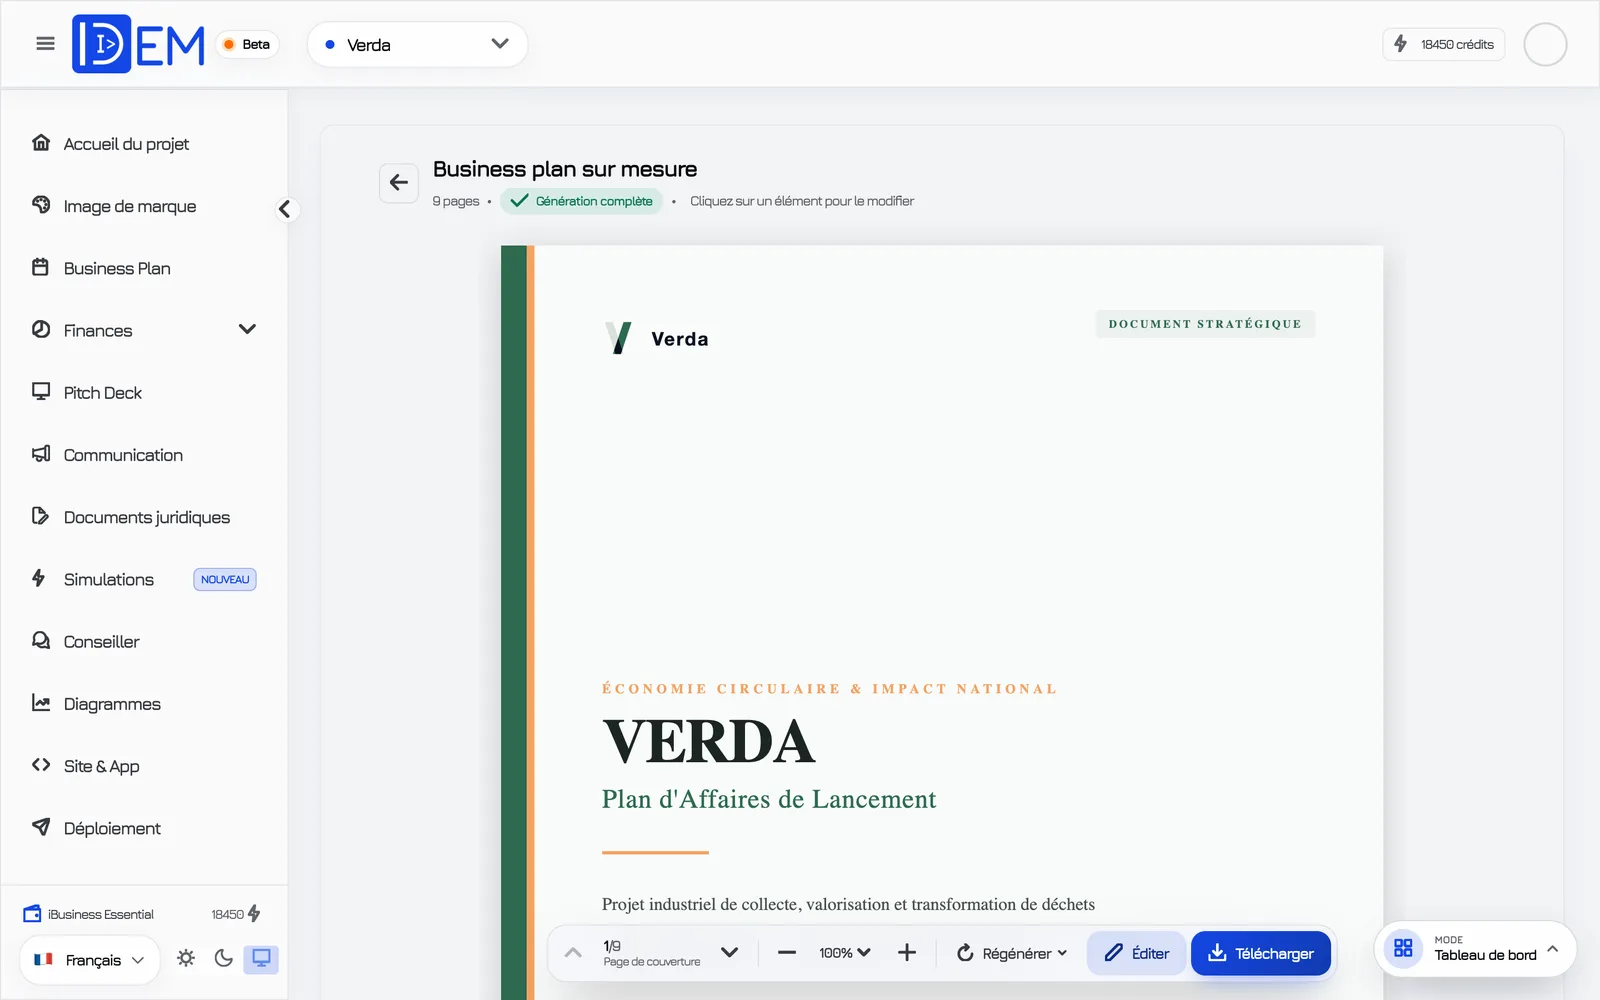
Task: Open the page selector dropdown 1/9
Action: click(652, 953)
